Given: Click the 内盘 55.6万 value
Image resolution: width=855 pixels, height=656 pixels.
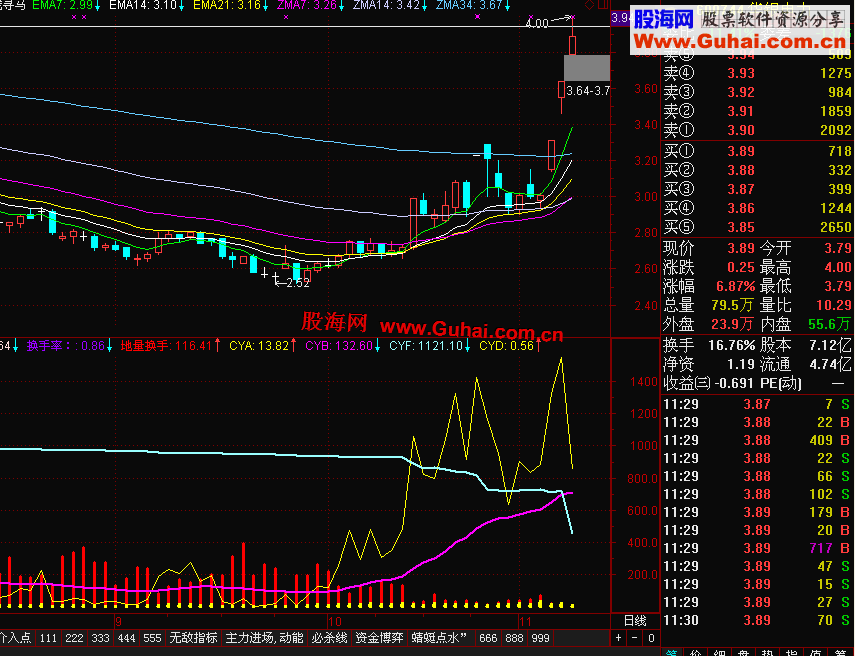Looking at the screenshot, I should [829, 324].
